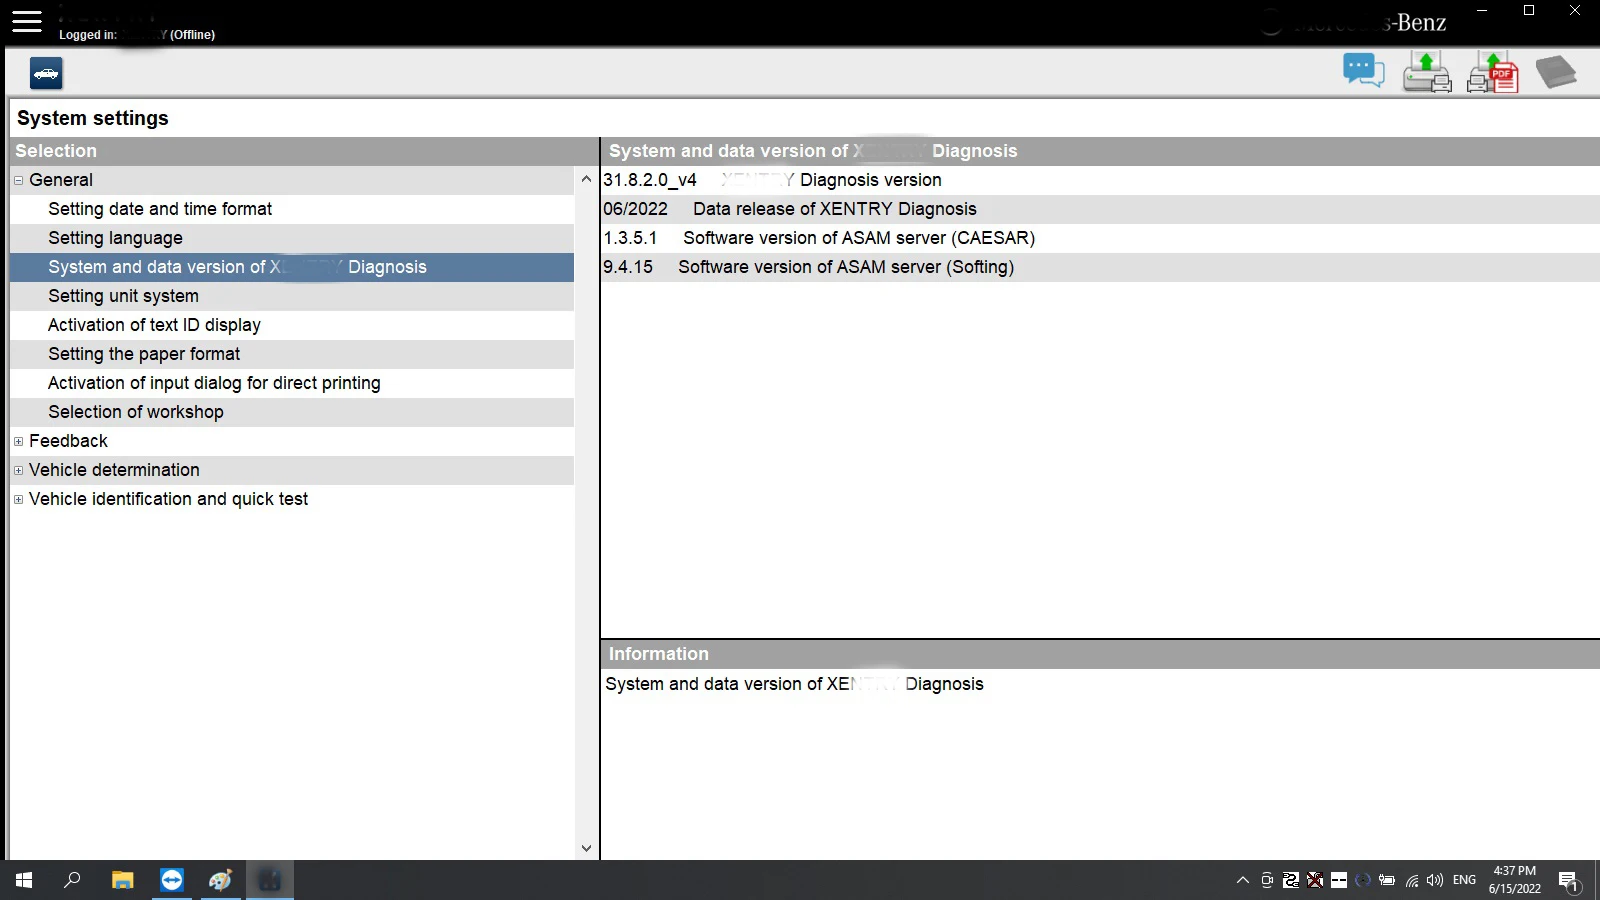Click the ENG language indicator
The image size is (1600, 900).
coord(1464,880)
